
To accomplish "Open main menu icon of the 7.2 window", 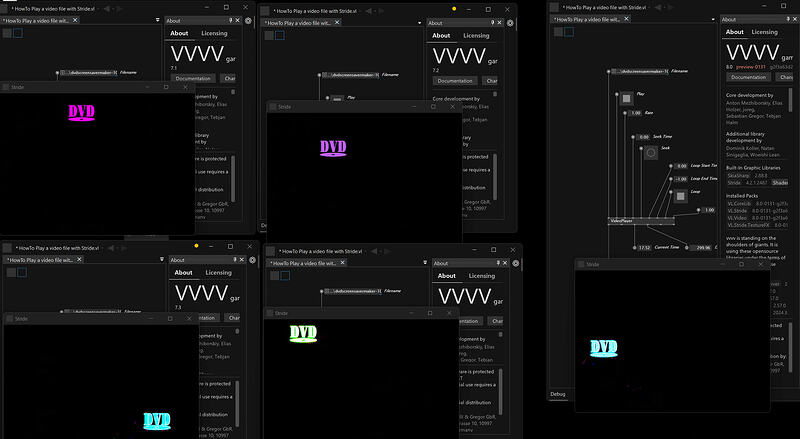I will (265, 11).
